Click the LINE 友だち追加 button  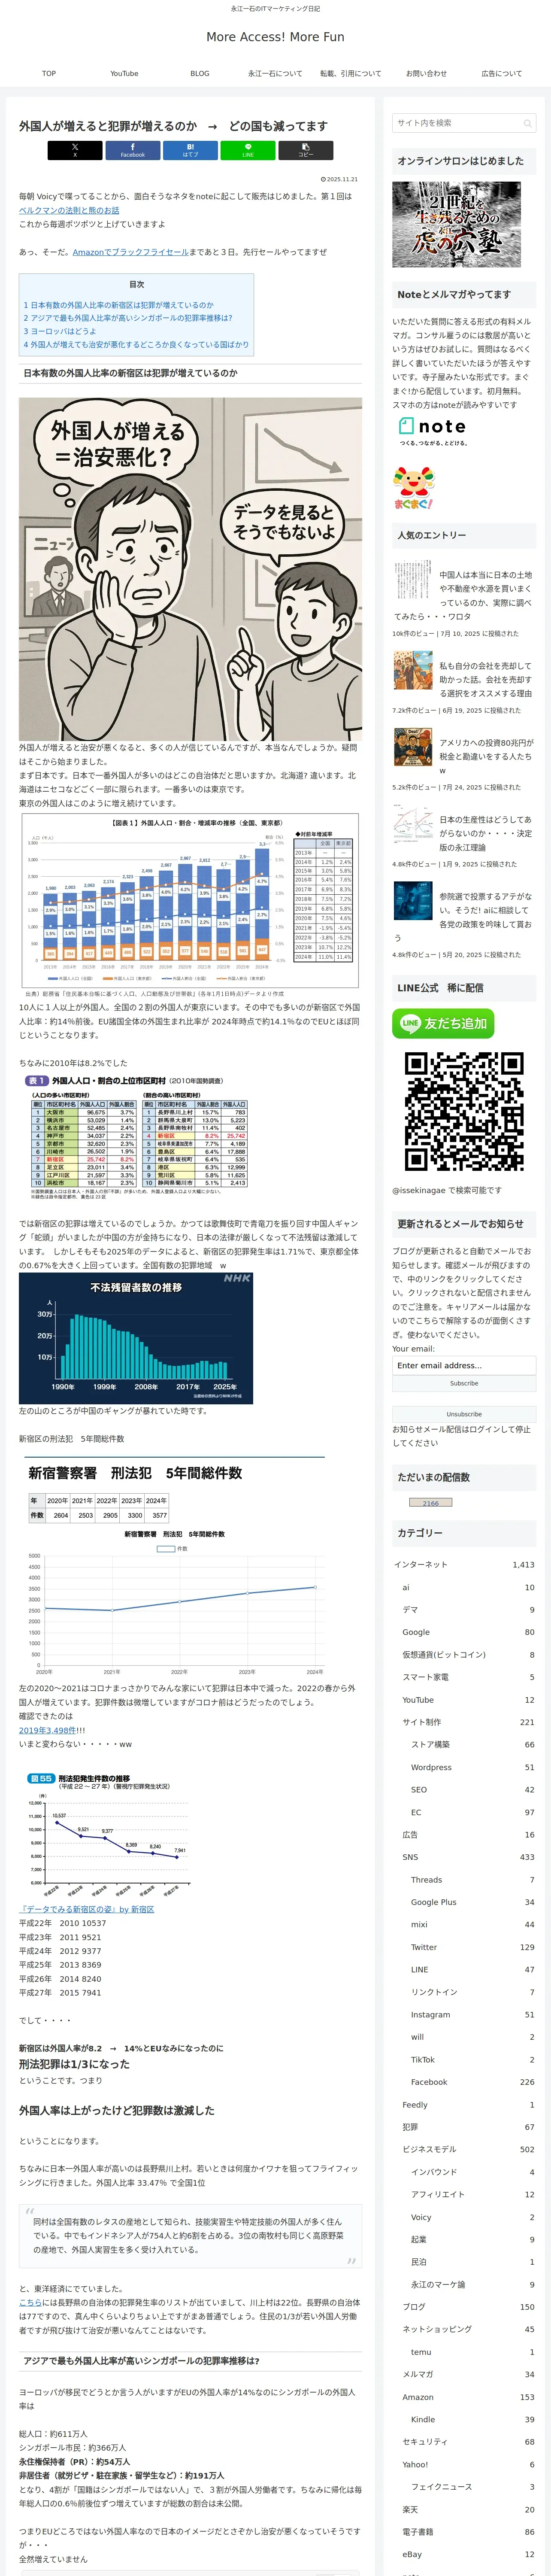[443, 1023]
